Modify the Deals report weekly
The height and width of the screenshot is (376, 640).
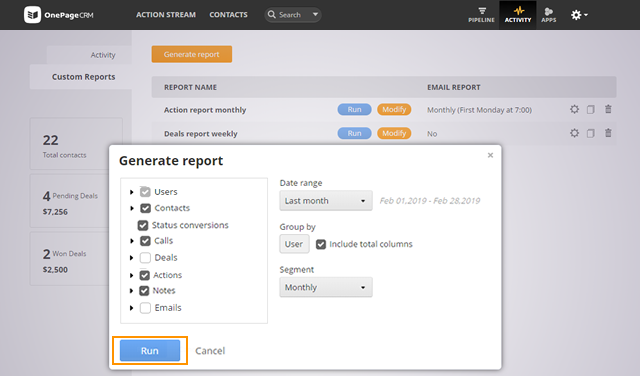(394, 133)
